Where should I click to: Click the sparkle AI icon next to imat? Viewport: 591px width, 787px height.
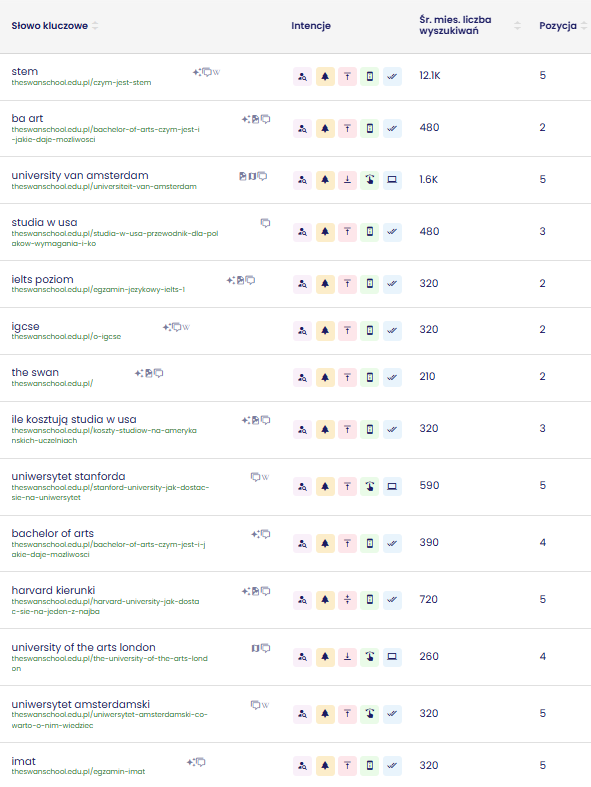pos(191,762)
